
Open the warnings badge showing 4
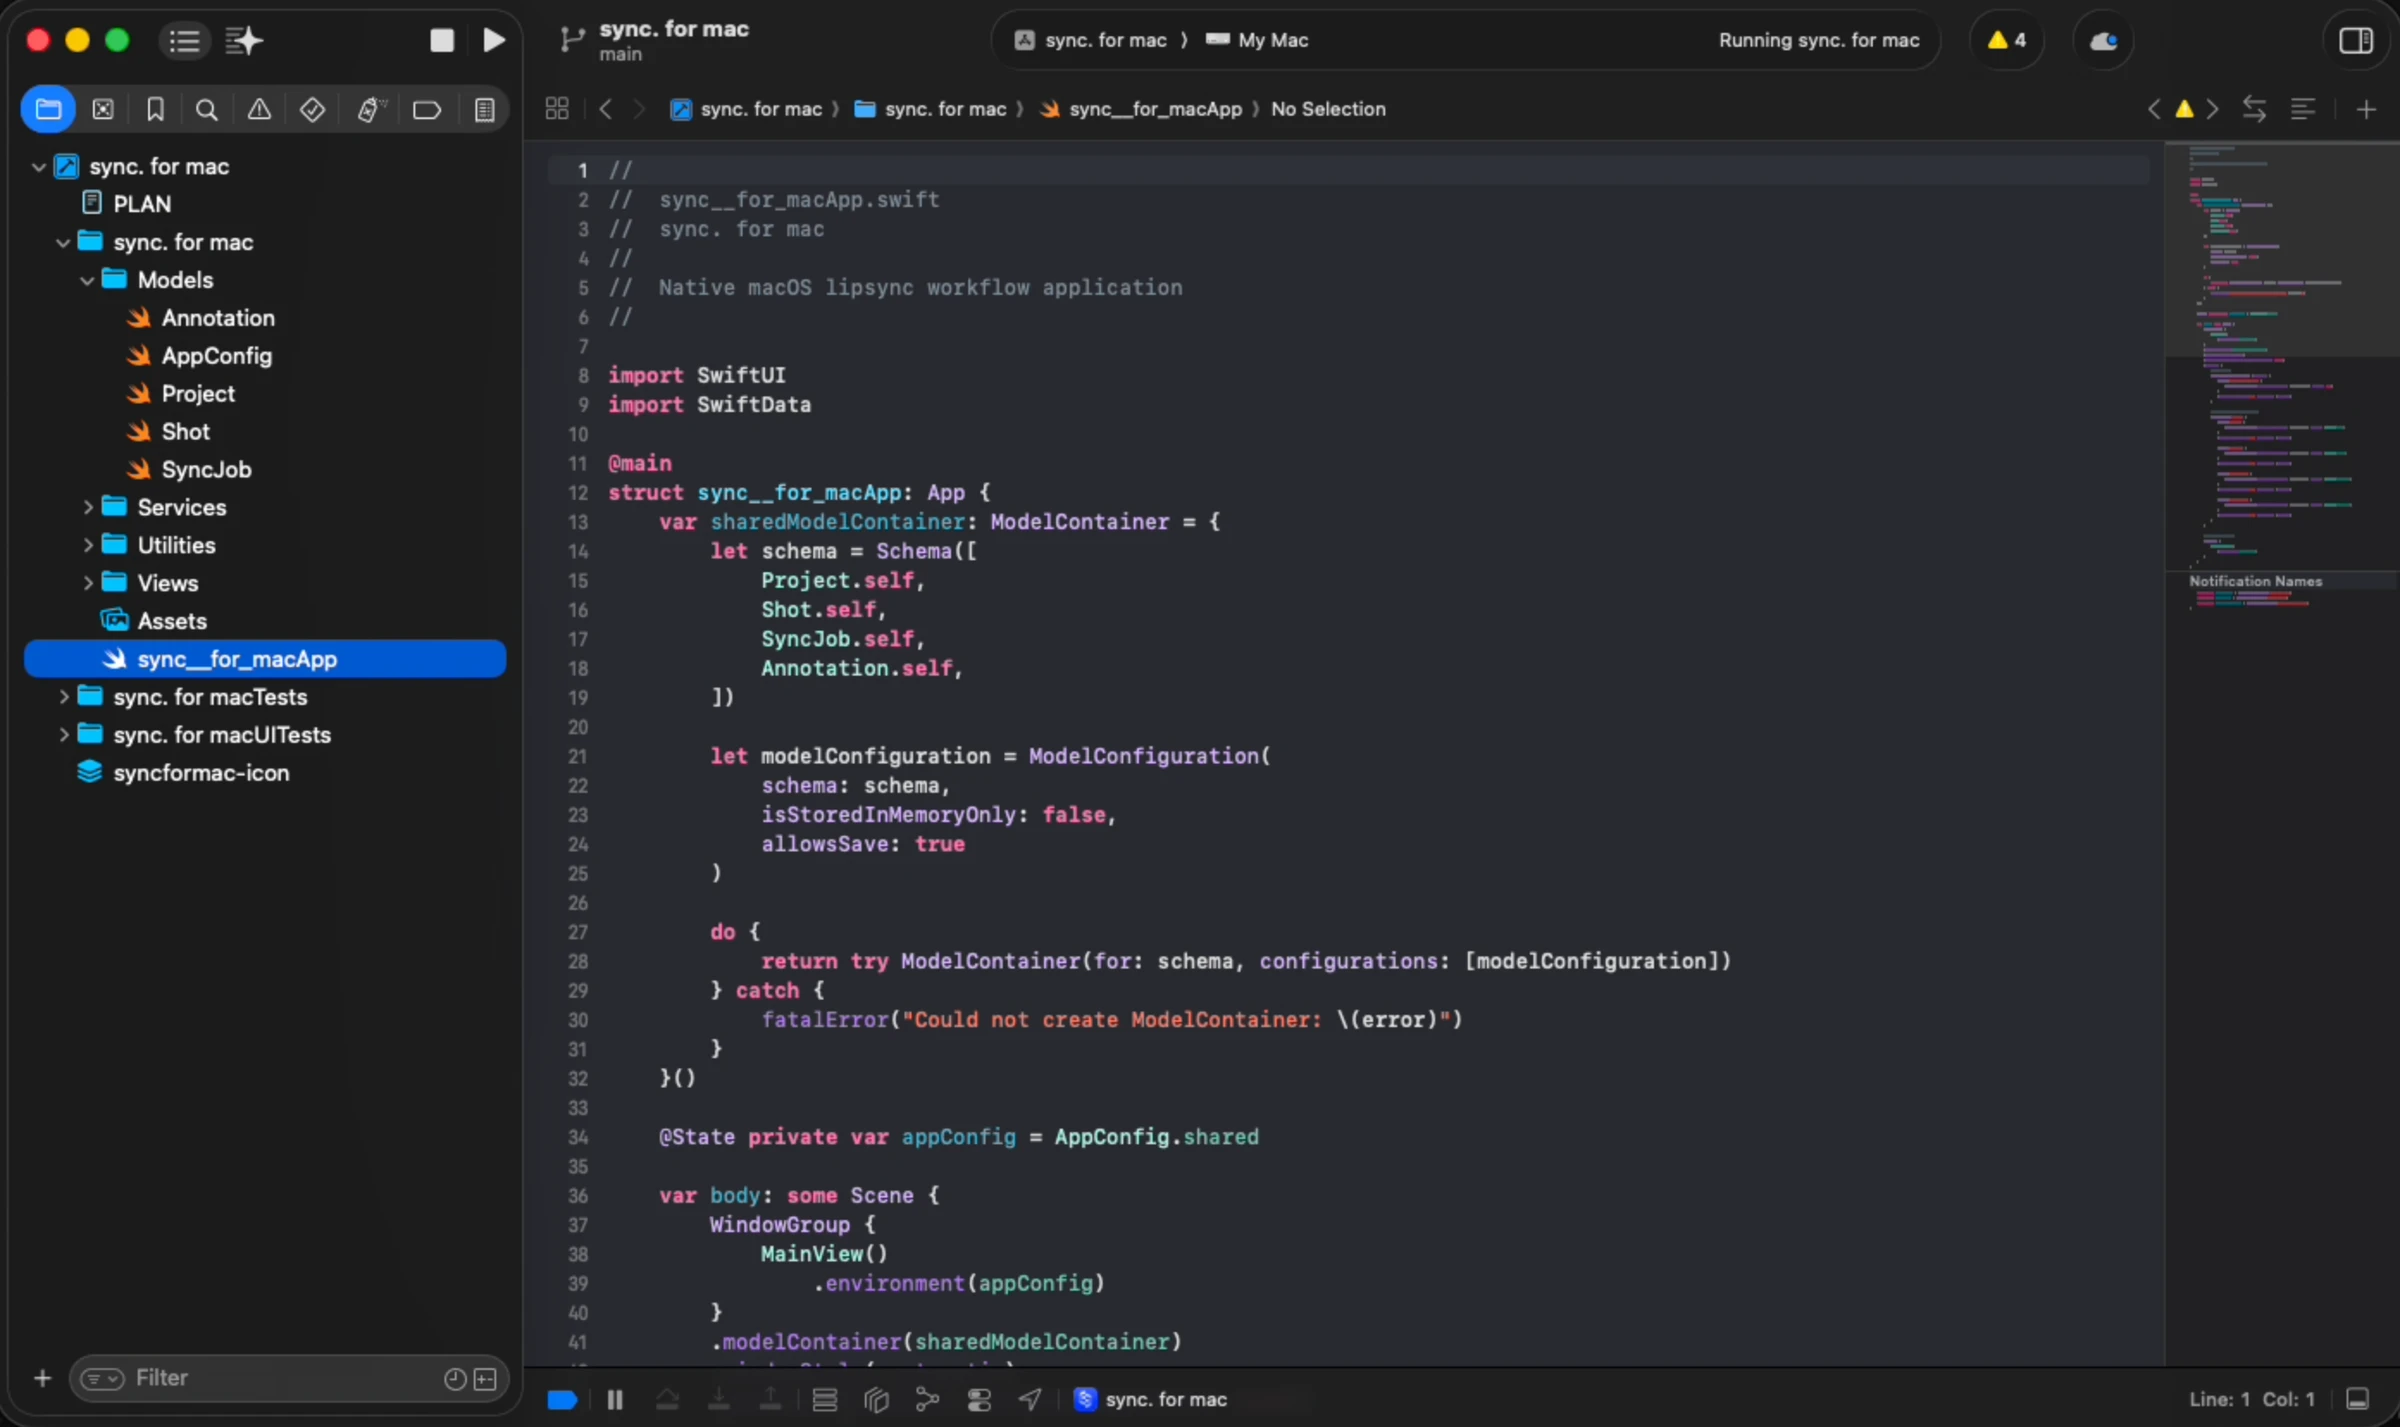[2006, 40]
